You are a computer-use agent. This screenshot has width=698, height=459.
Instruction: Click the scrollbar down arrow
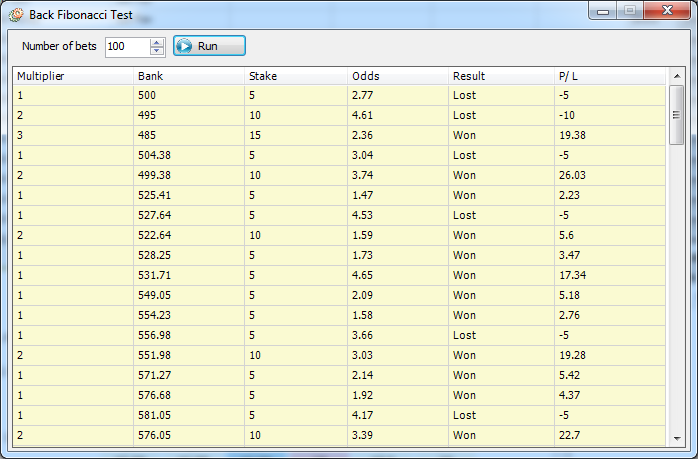(677, 439)
